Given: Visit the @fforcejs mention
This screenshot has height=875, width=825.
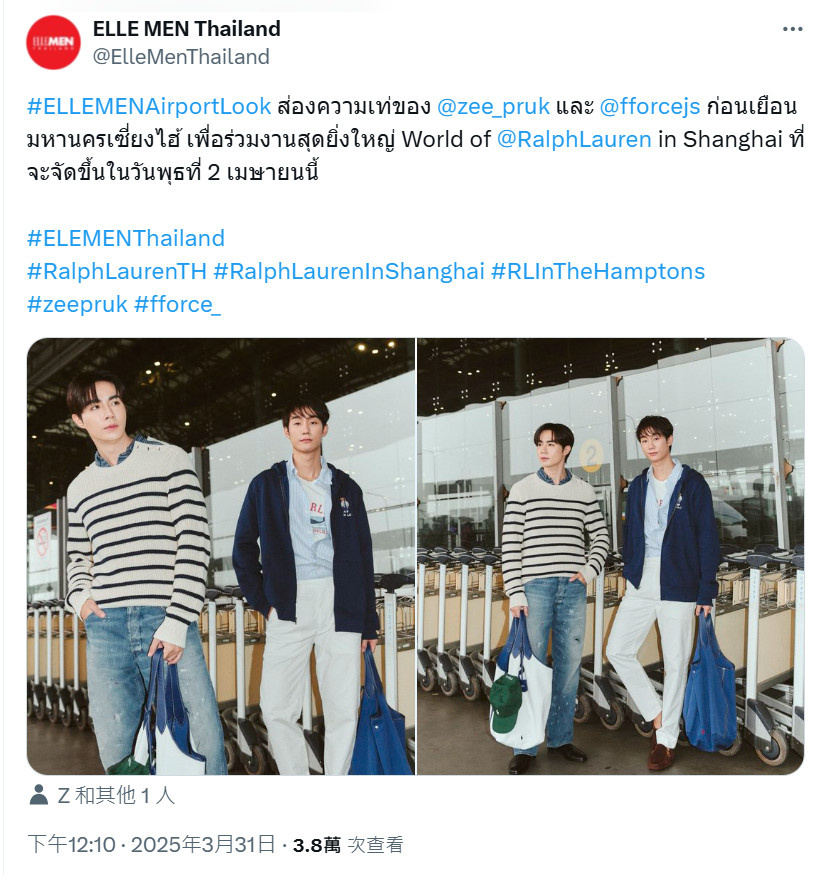Looking at the screenshot, I should point(650,106).
